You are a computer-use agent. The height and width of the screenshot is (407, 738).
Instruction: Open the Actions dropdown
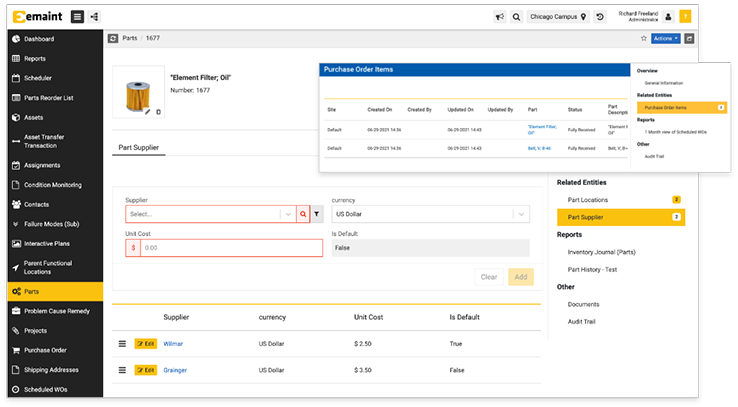(x=665, y=38)
